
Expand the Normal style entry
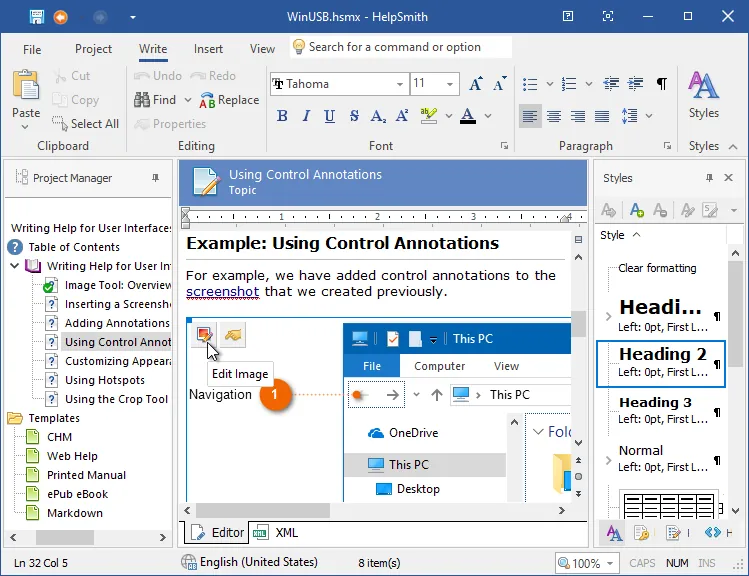click(608, 460)
